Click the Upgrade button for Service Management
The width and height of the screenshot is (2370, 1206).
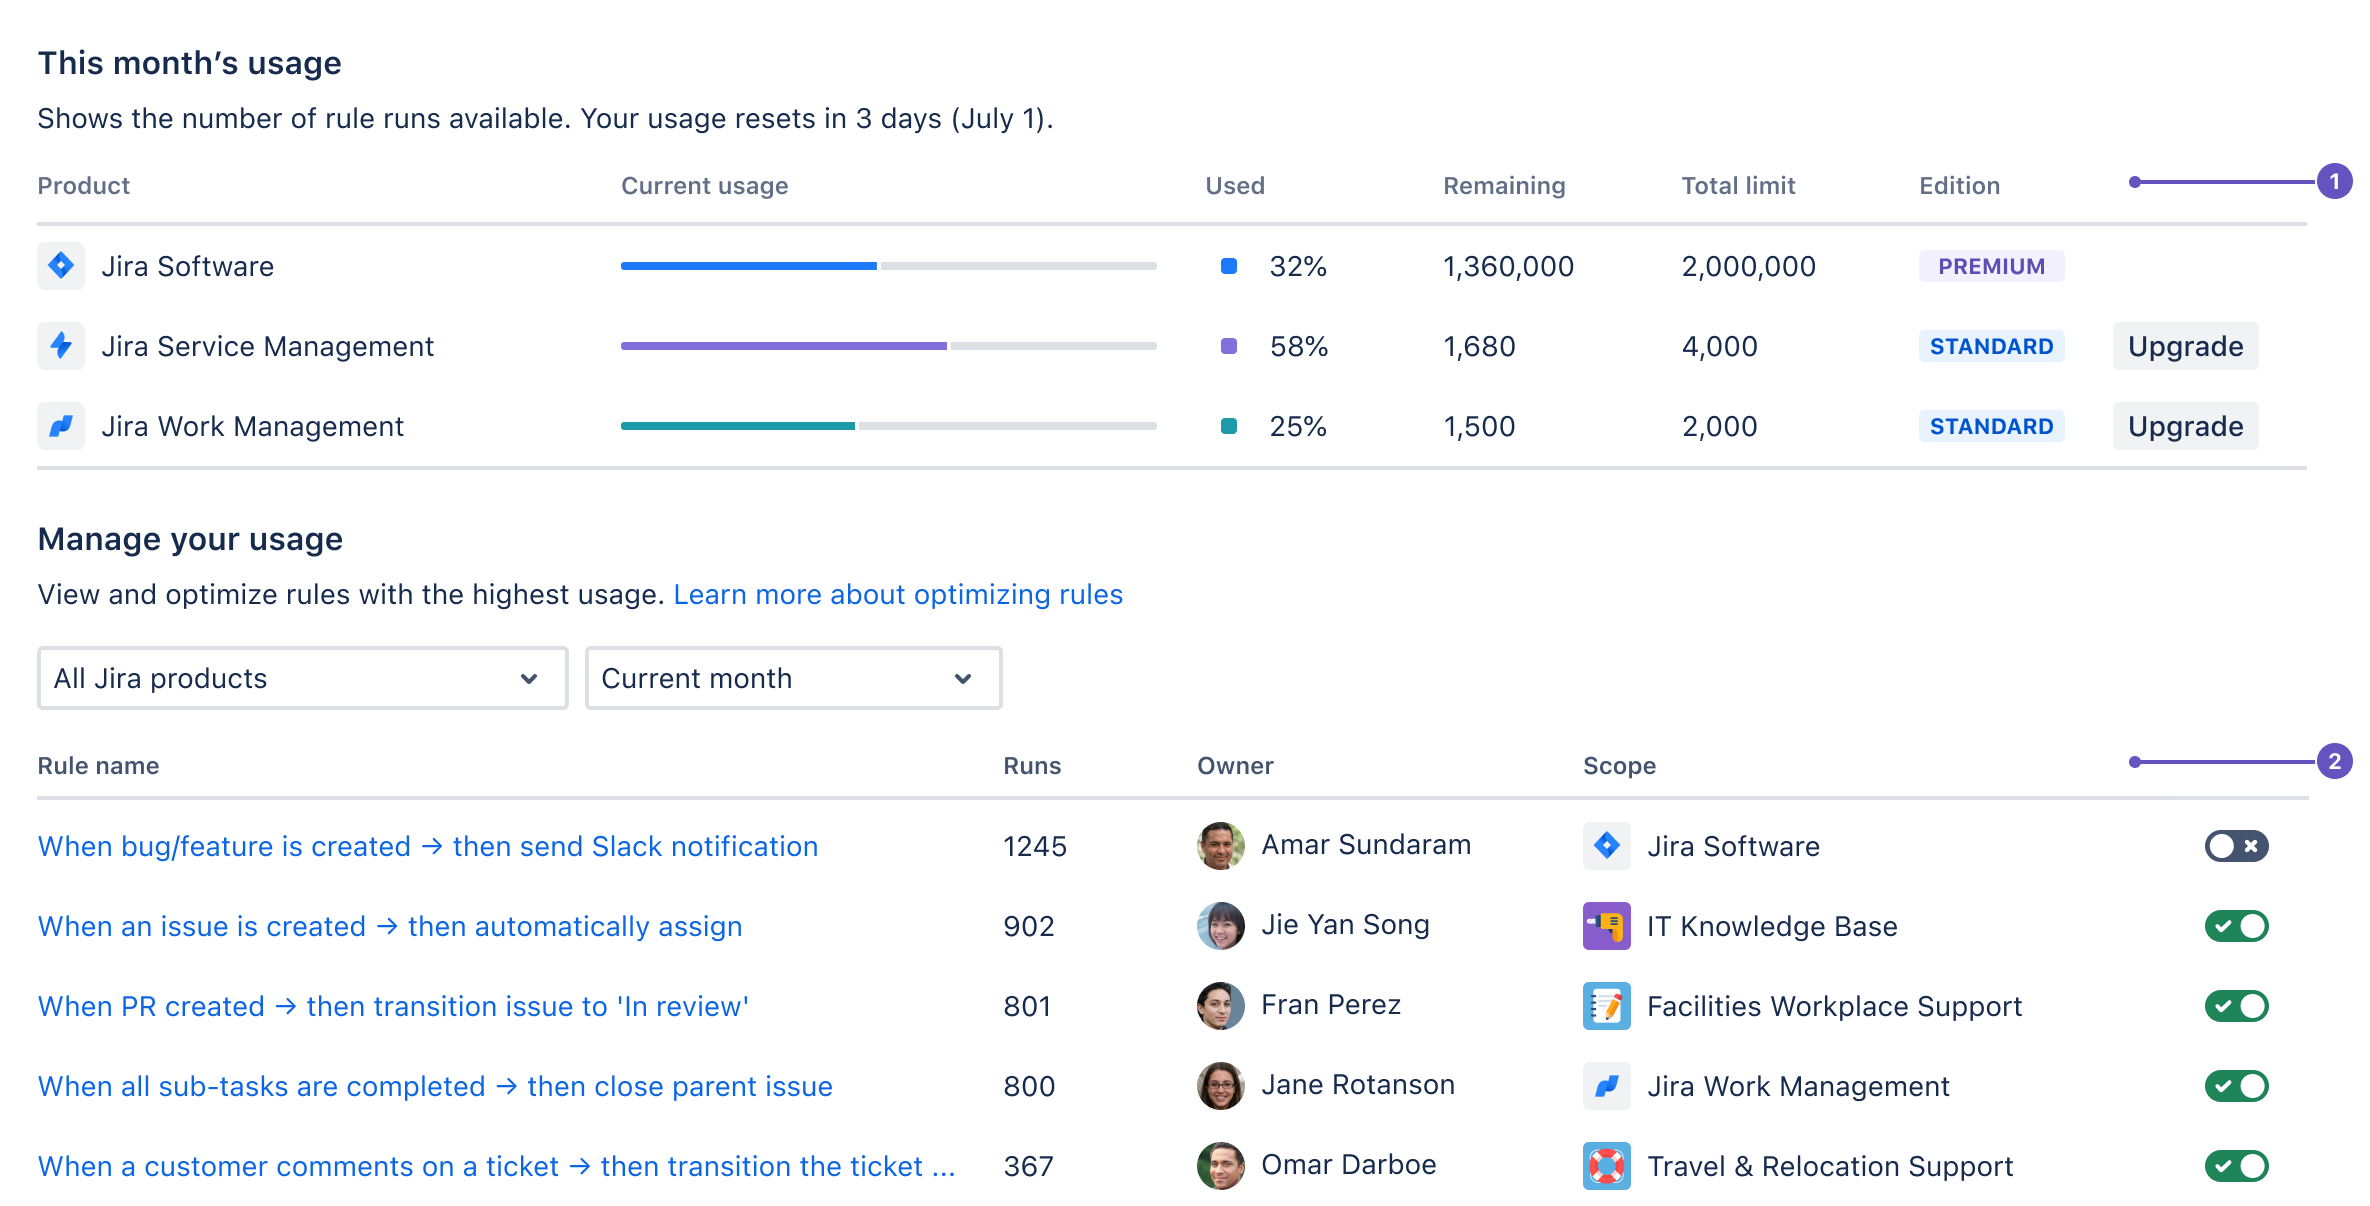(2185, 346)
